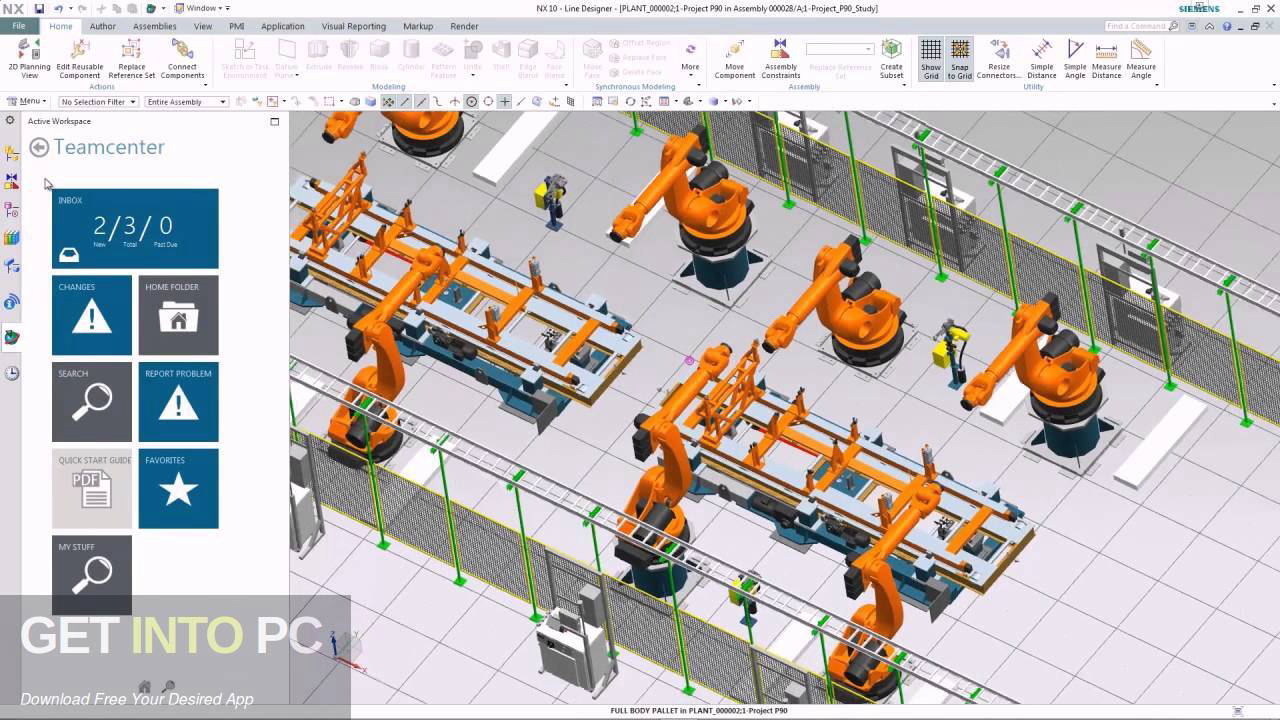Switch to the Assemblies tab
Viewport: 1280px width, 720px height.
(154, 26)
